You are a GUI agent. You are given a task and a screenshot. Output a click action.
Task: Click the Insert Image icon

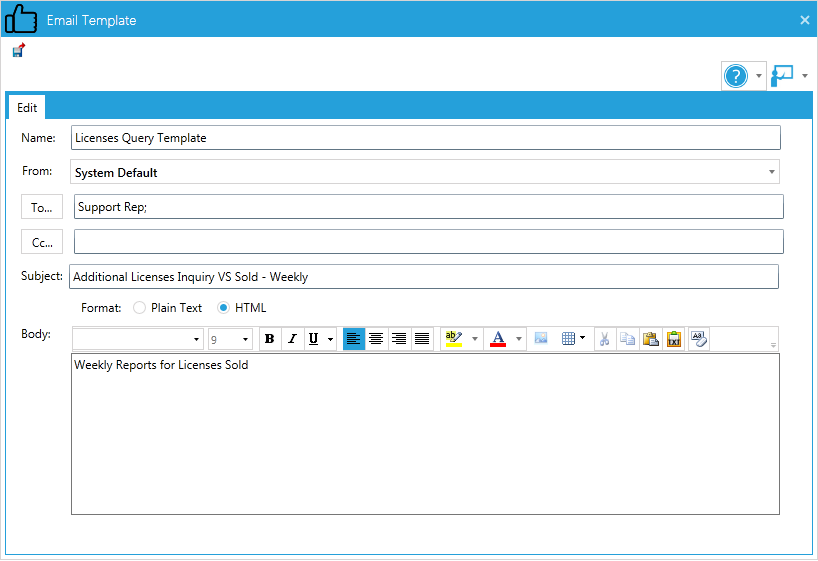coord(541,339)
